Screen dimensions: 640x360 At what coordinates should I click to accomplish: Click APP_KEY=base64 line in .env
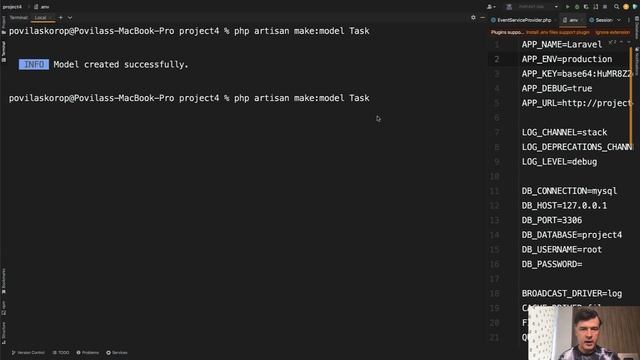coord(577,74)
